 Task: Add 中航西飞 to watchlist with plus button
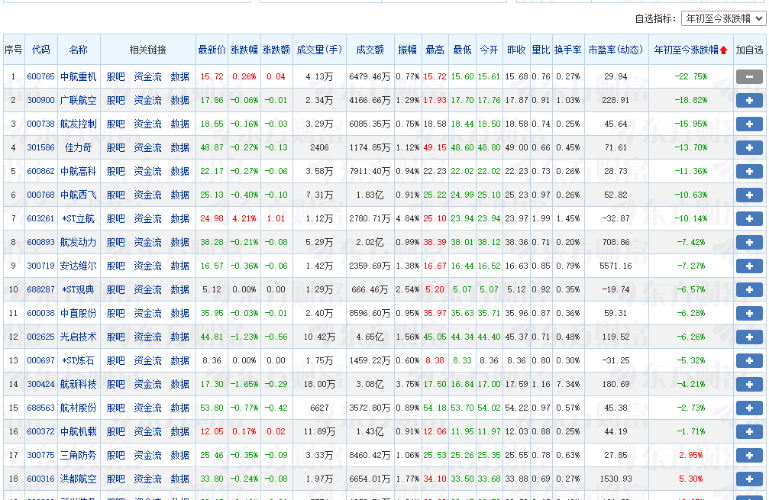click(x=749, y=195)
